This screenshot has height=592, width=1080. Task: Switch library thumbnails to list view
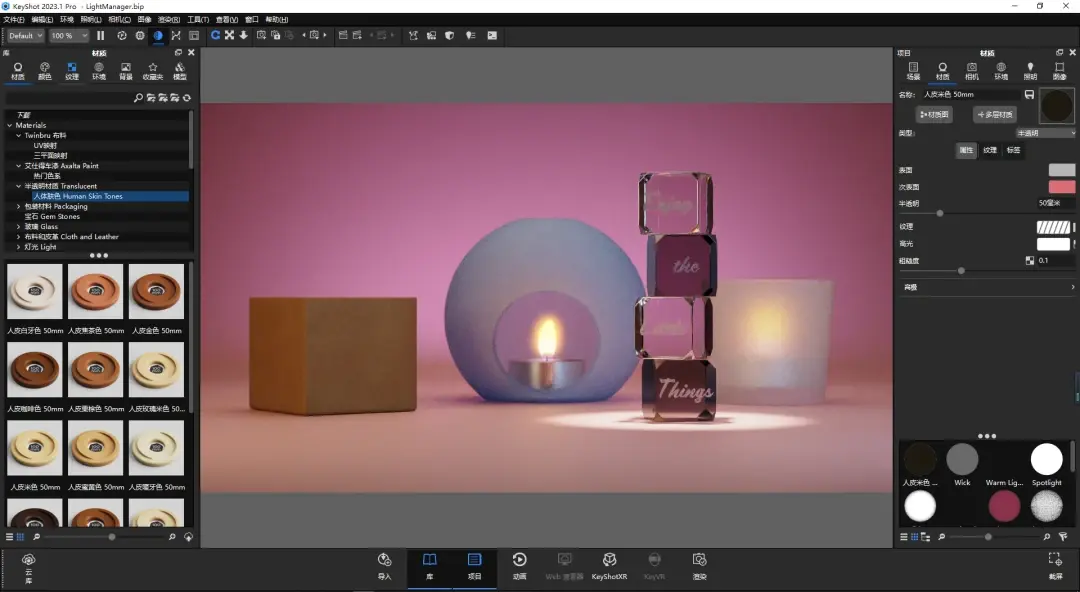(x=10, y=537)
